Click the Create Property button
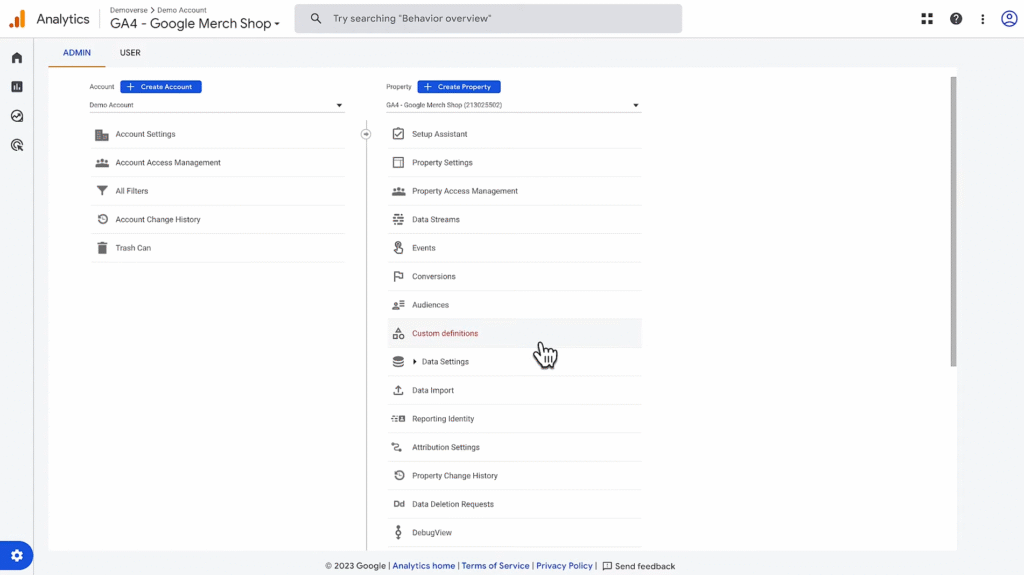The height and width of the screenshot is (575, 1024). coord(459,87)
